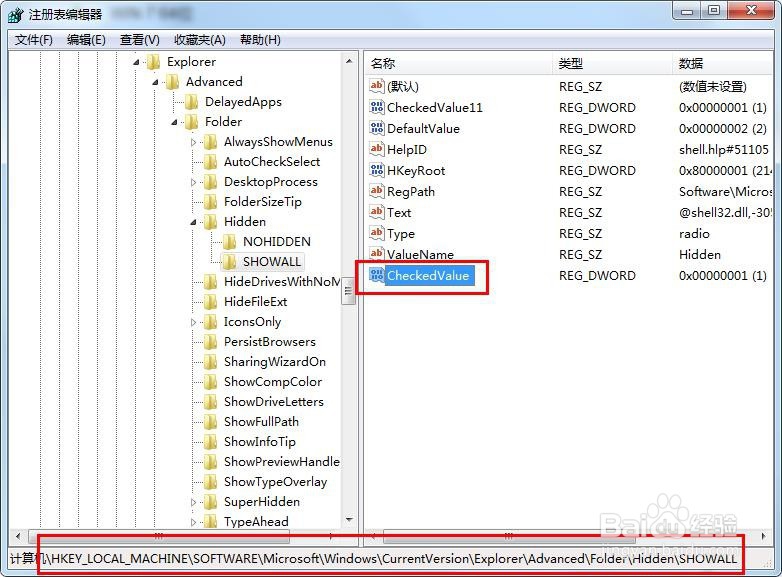Screen dimensions: 782x577
Task: Click the data value 0x00000002 (2)
Action: (723, 129)
